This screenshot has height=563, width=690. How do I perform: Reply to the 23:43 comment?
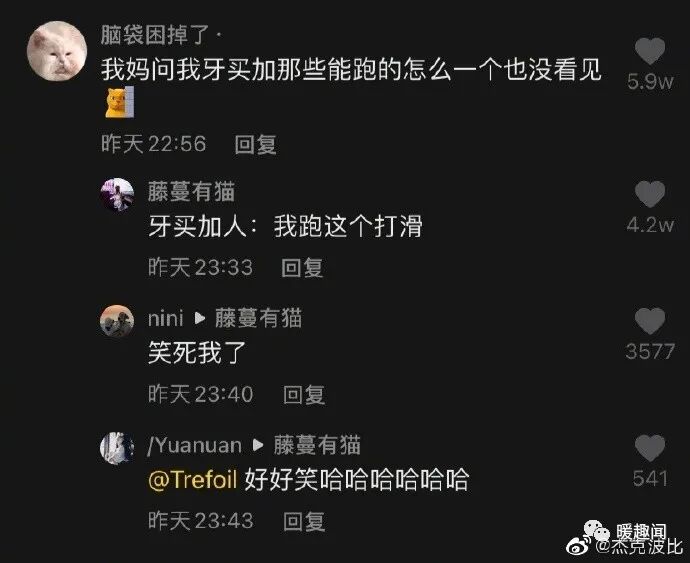tap(304, 521)
